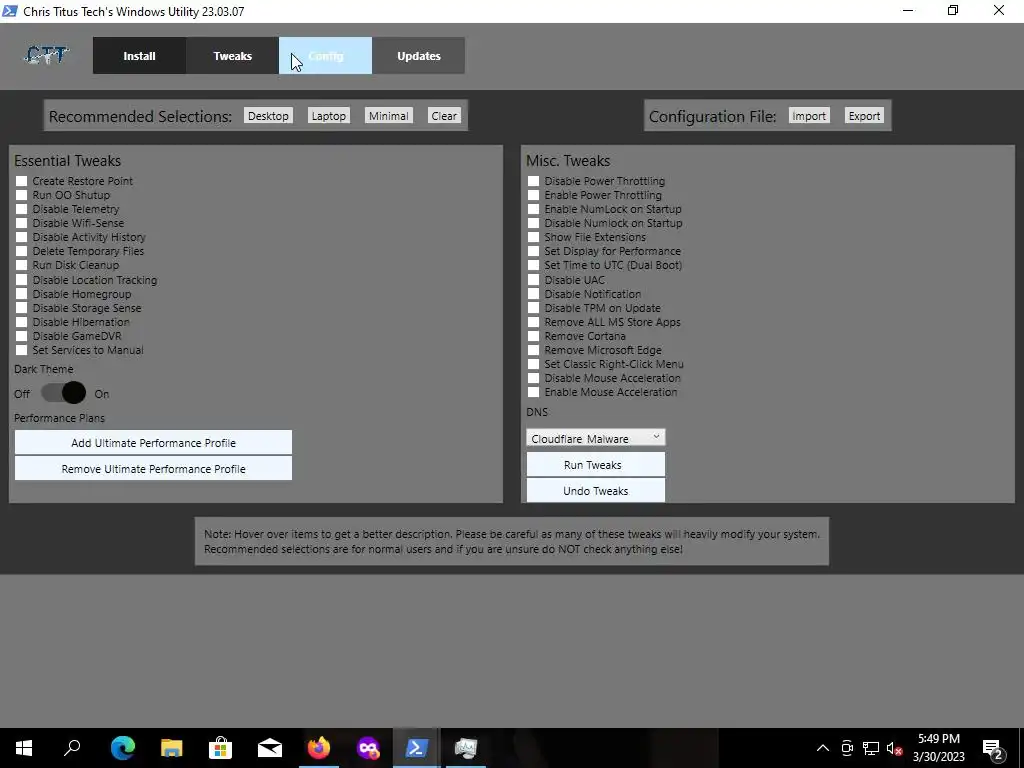Apply Laptop recommended selections

328,116
